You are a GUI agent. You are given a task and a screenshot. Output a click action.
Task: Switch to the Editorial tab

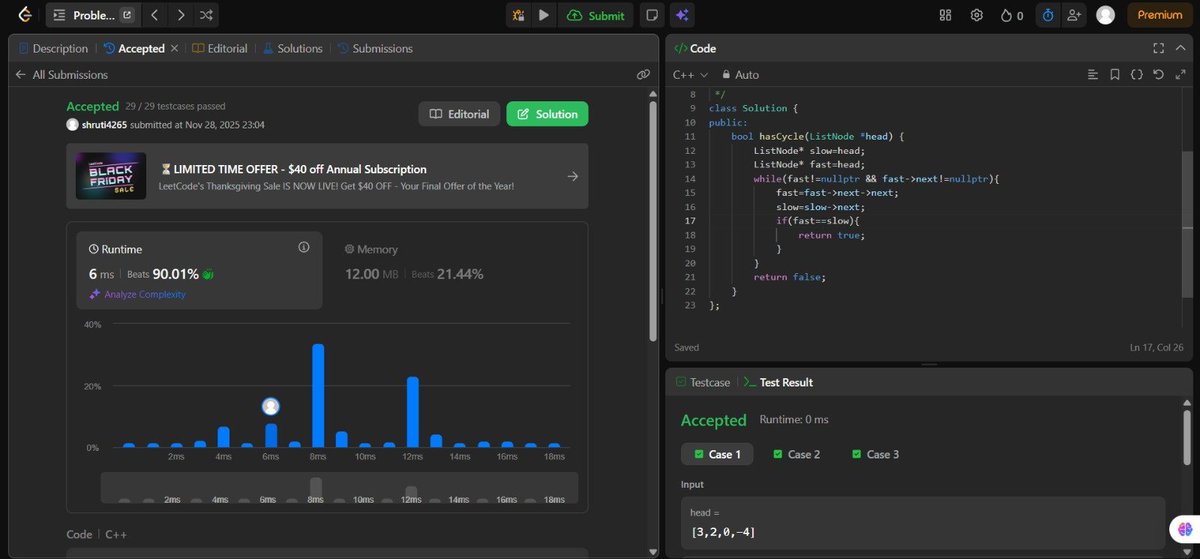[x=219, y=48]
